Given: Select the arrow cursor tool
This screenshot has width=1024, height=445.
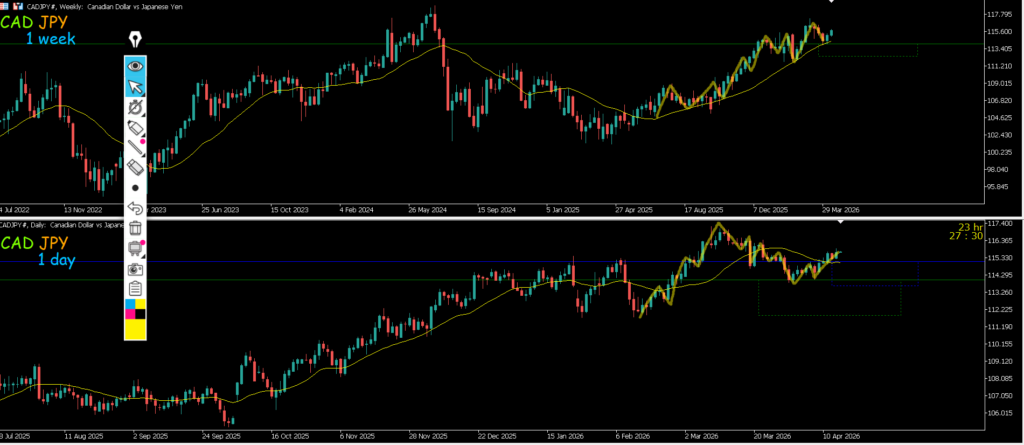Looking at the screenshot, I should tap(136, 87).
